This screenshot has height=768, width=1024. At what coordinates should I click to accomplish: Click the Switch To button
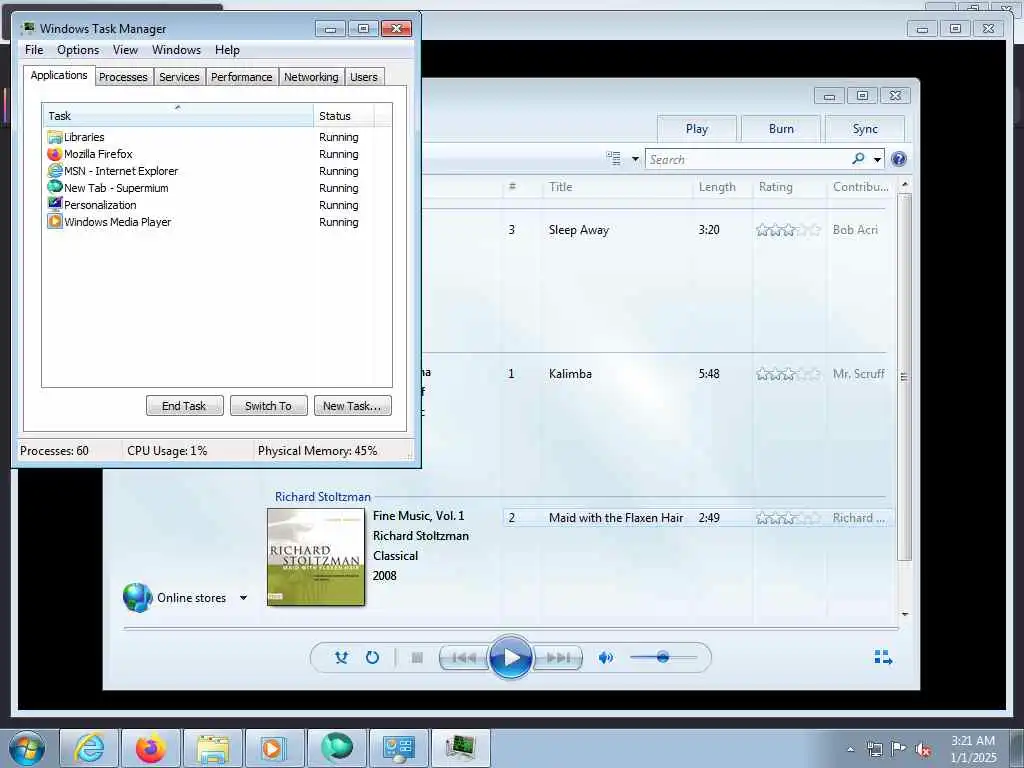[268, 406]
